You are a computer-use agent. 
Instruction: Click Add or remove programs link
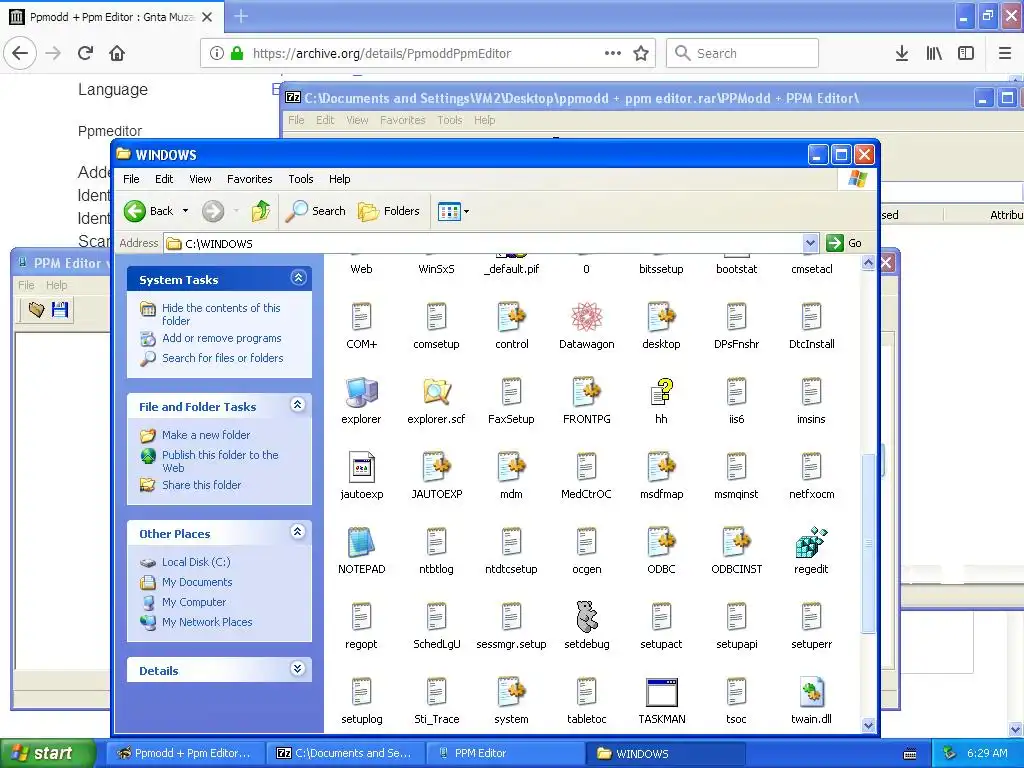[222, 338]
